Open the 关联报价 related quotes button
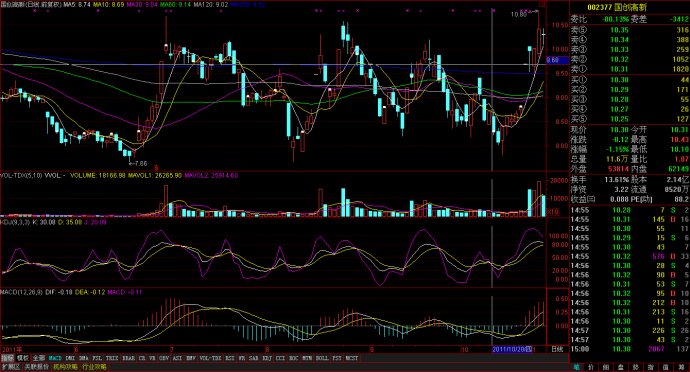 point(37,367)
